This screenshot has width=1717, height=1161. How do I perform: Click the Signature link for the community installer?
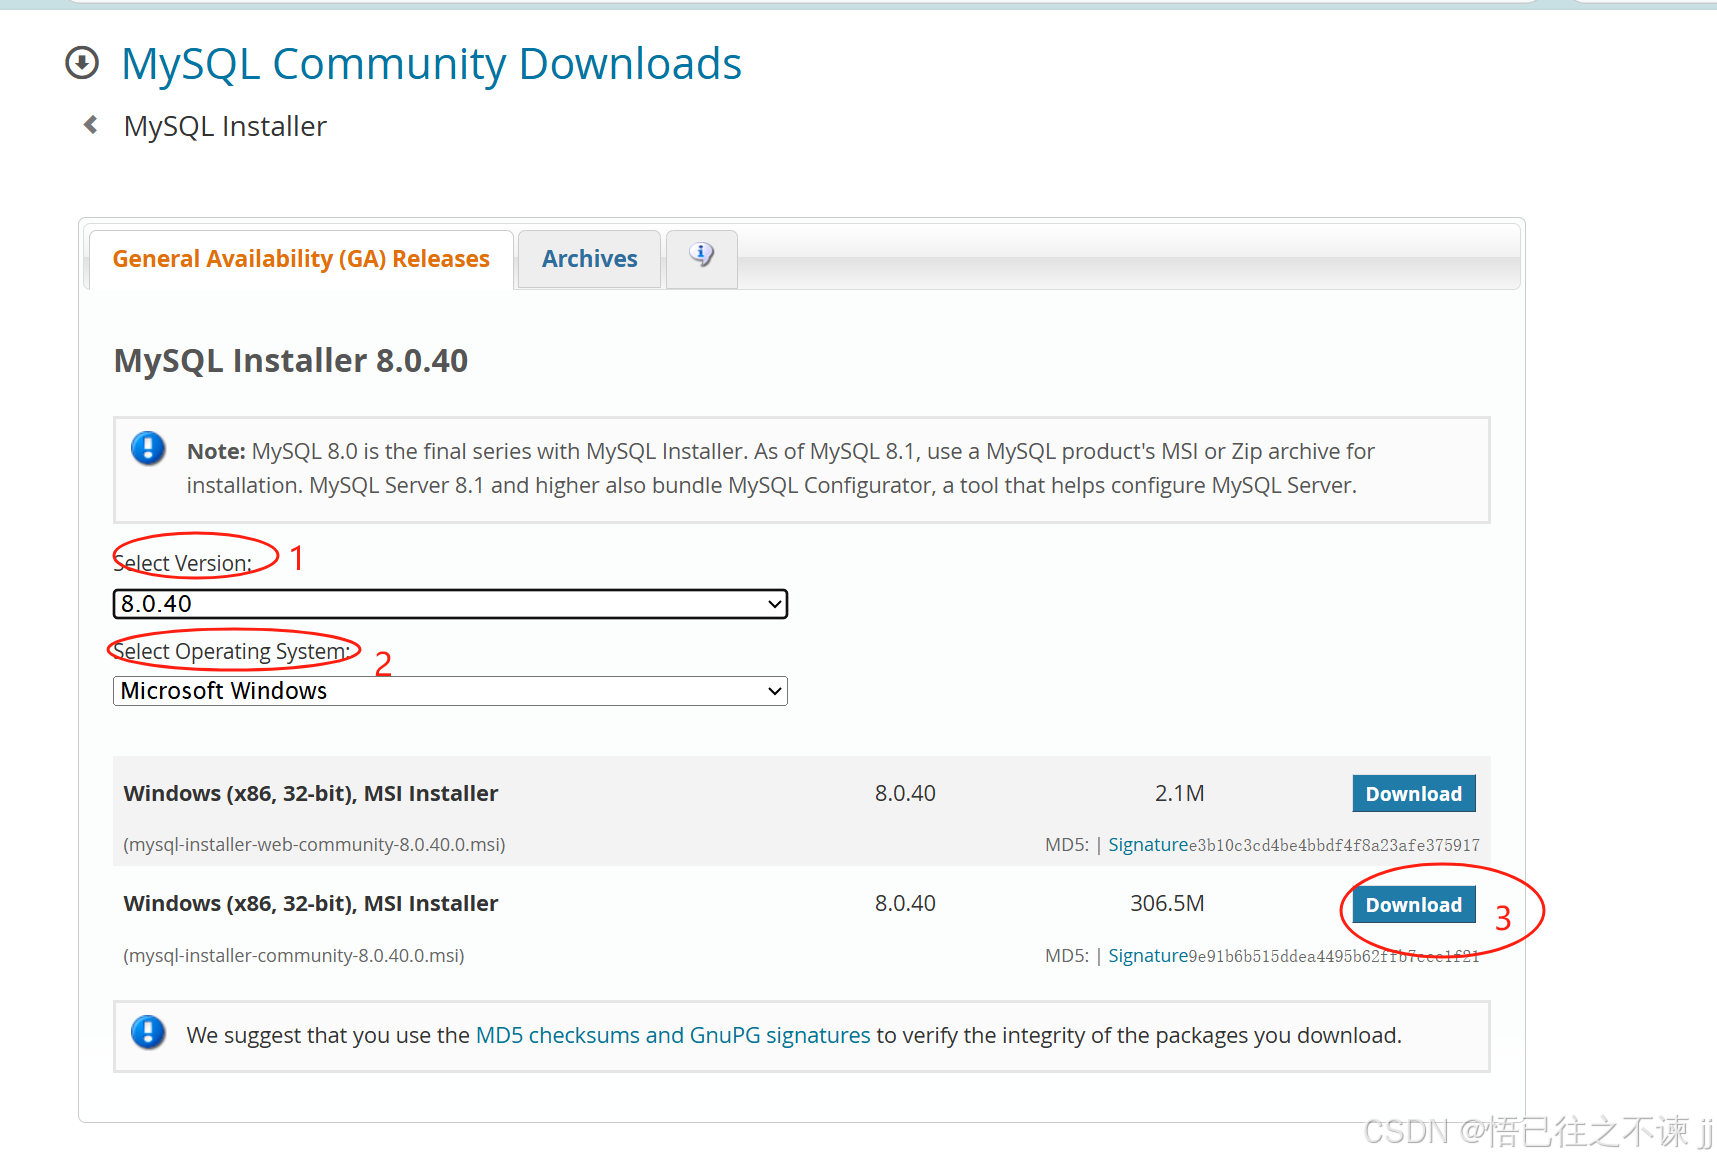(1148, 955)
